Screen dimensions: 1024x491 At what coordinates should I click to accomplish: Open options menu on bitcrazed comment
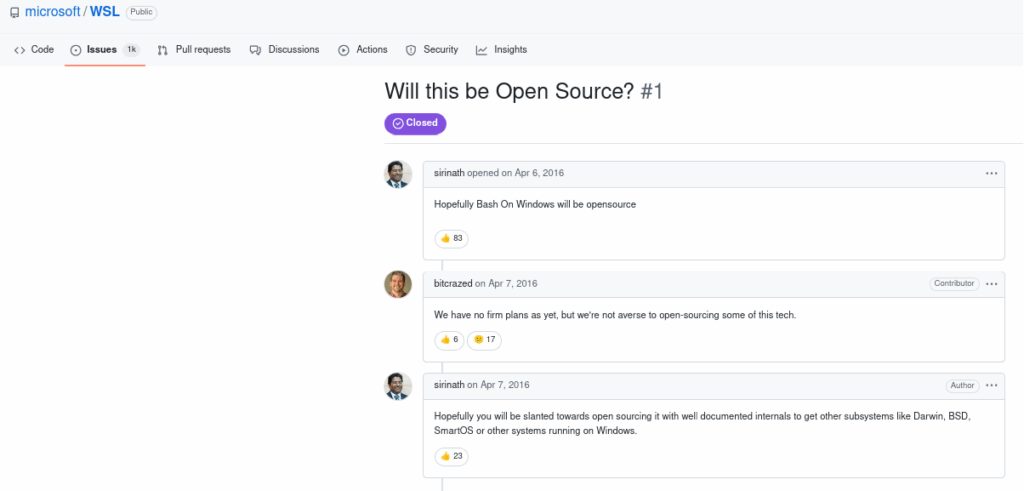991,284
